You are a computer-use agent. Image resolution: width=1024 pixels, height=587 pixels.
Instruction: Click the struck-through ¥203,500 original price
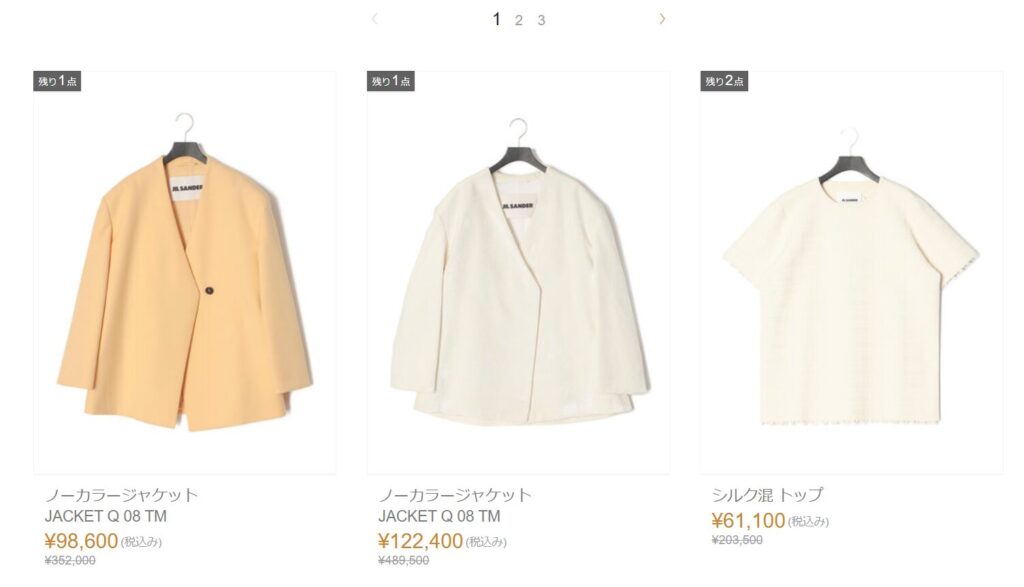(x=737, y=540)
